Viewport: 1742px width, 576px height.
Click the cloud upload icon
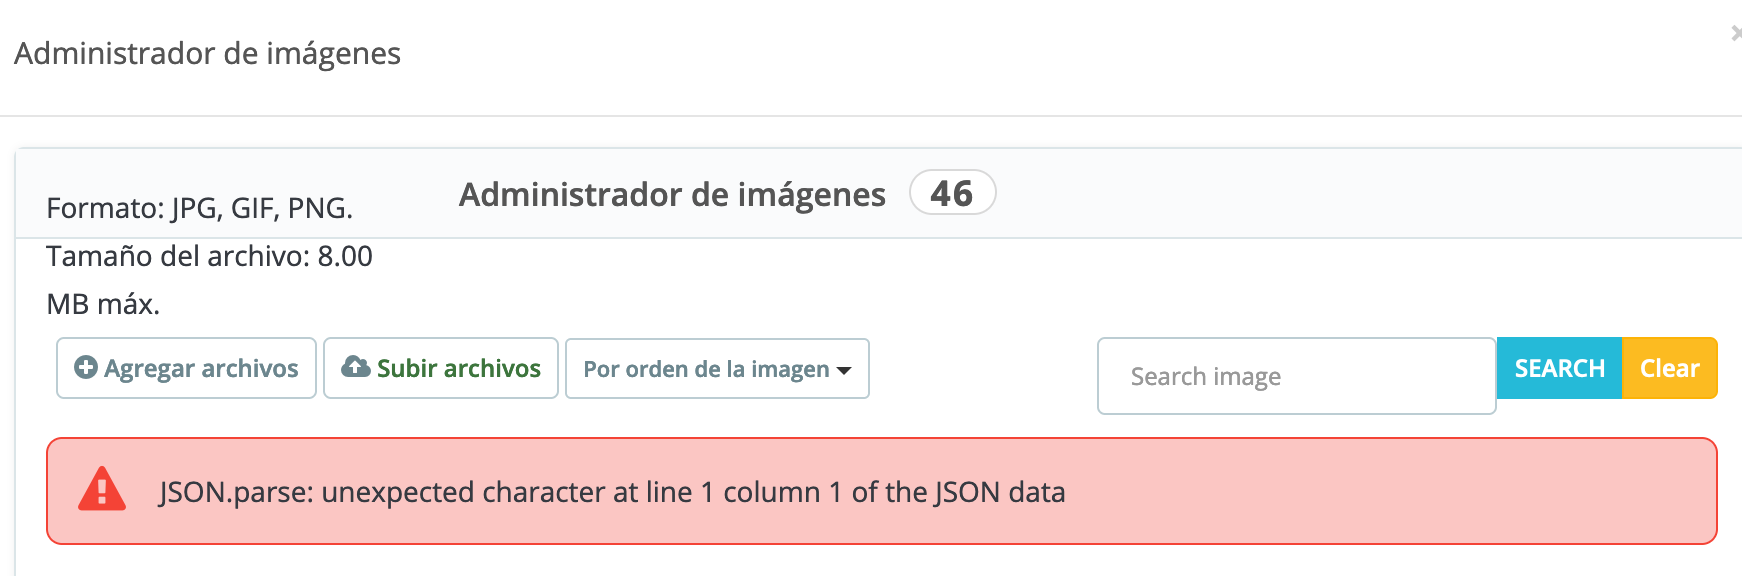[x=355, y=368]
